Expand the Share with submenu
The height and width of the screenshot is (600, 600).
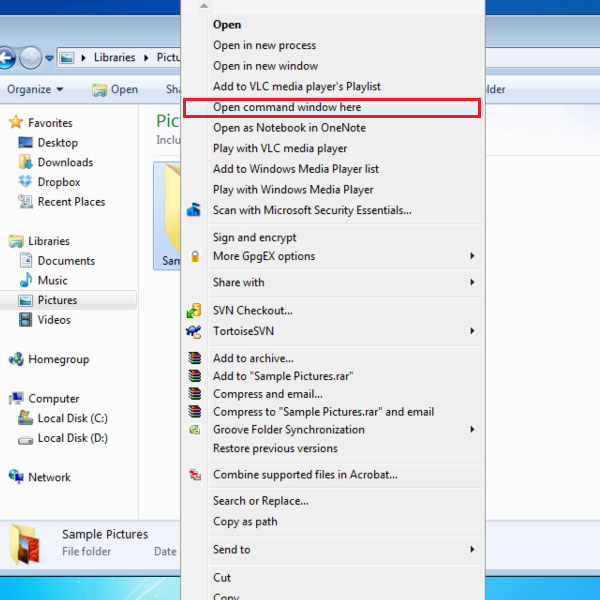473,282
